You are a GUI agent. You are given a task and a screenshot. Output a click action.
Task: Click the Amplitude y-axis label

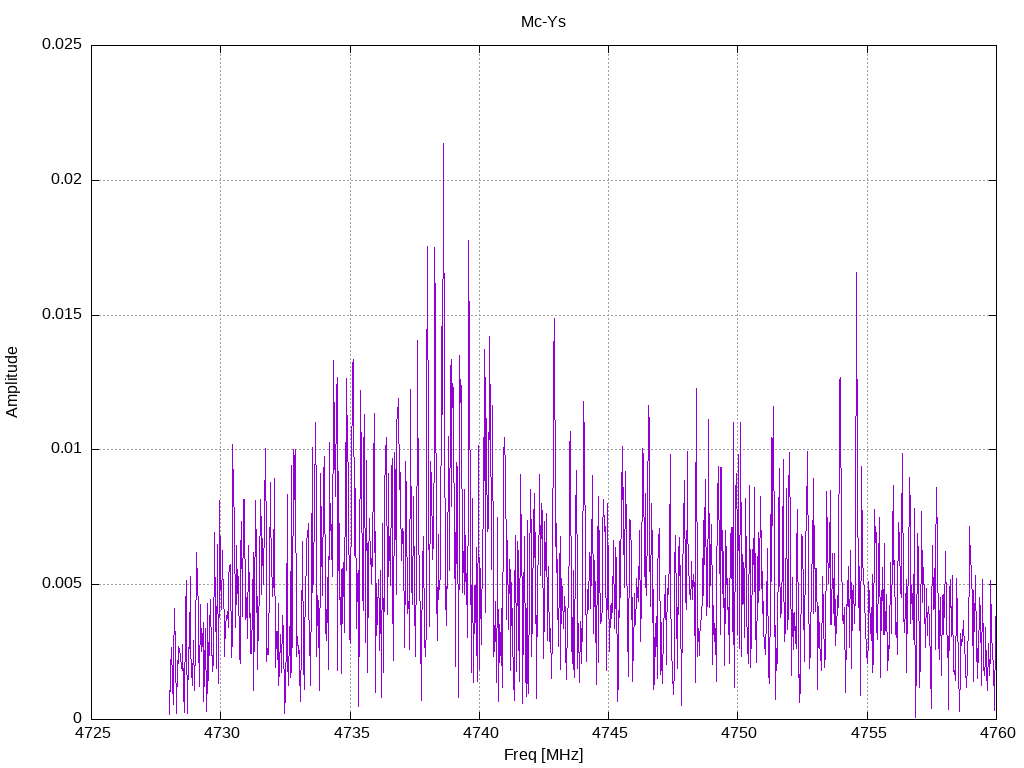click(12, 382)
